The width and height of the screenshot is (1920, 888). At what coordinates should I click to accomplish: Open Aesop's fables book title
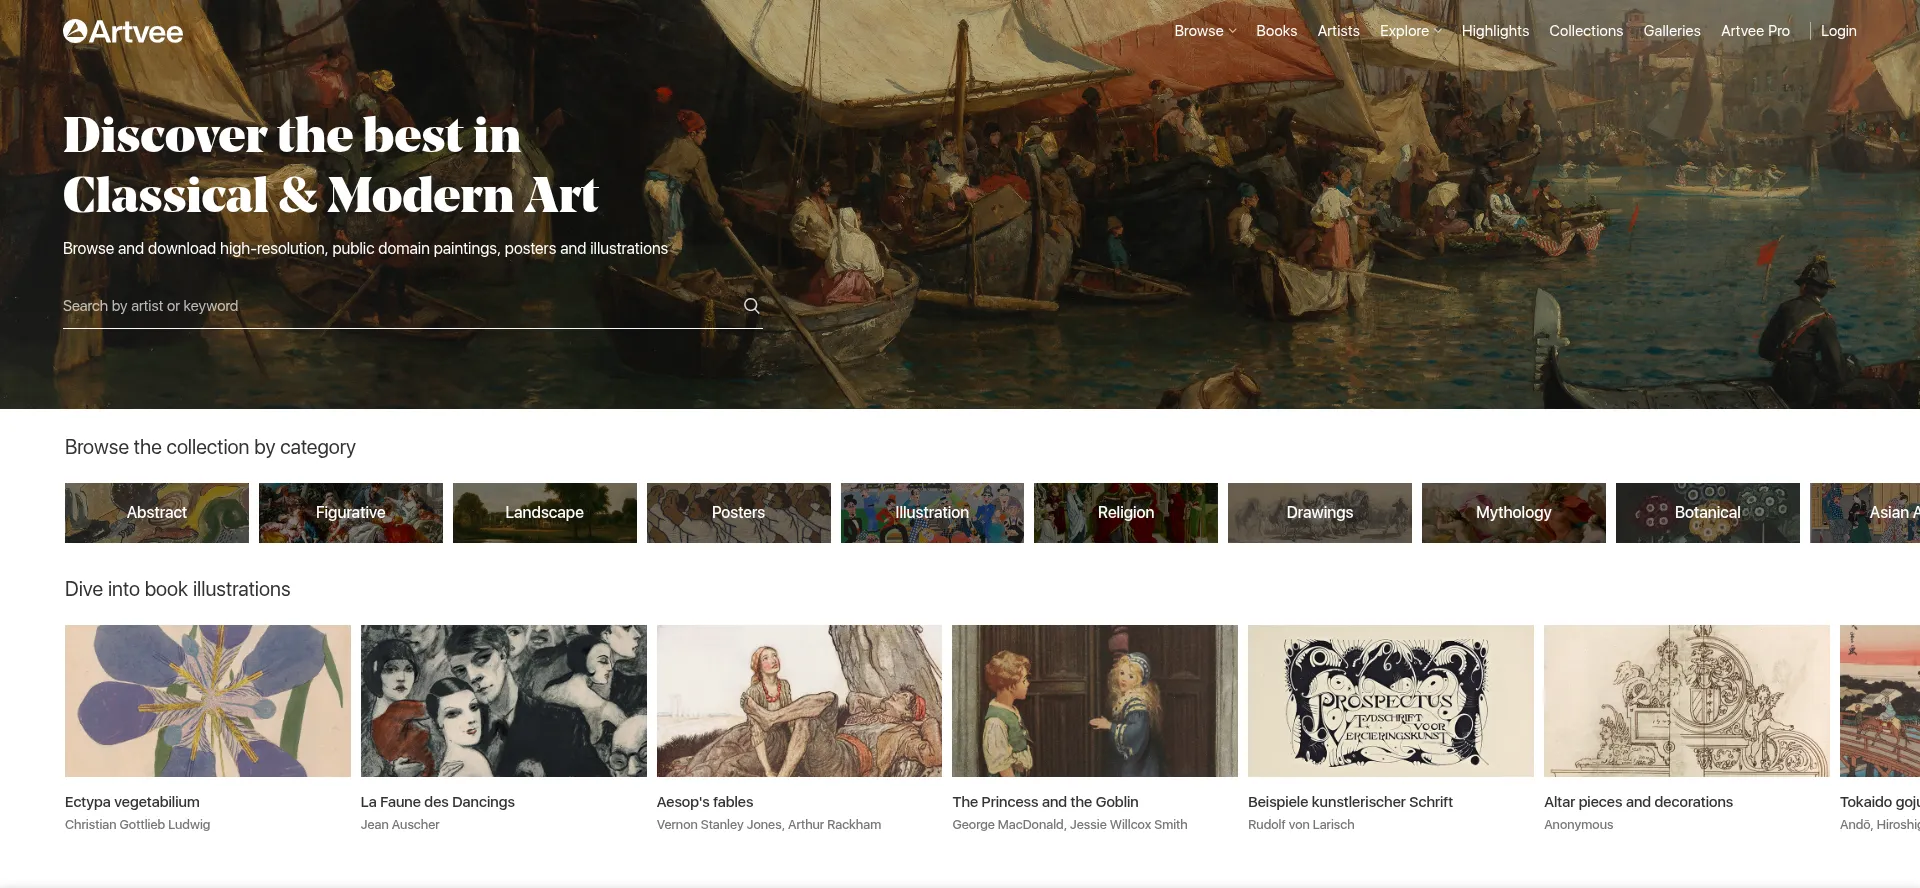[x=705, y=802]
